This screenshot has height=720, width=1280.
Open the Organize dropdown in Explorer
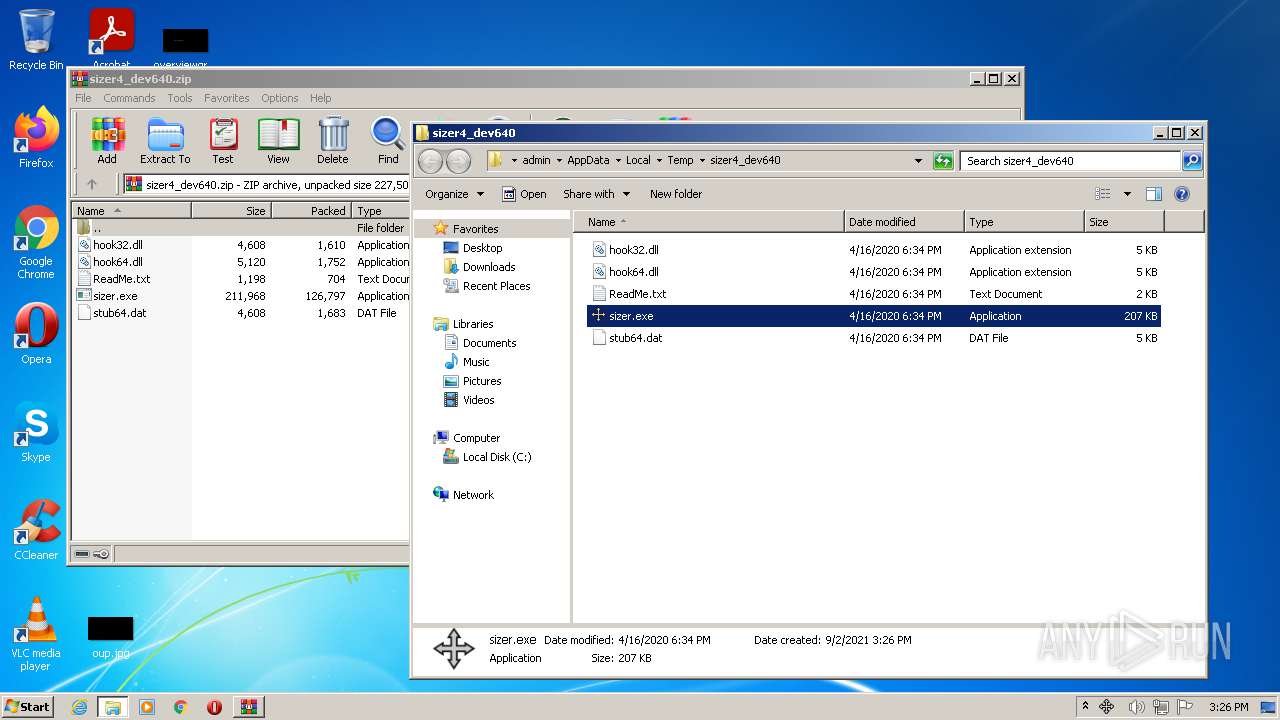pyautogui.click(x=454, y=194)
